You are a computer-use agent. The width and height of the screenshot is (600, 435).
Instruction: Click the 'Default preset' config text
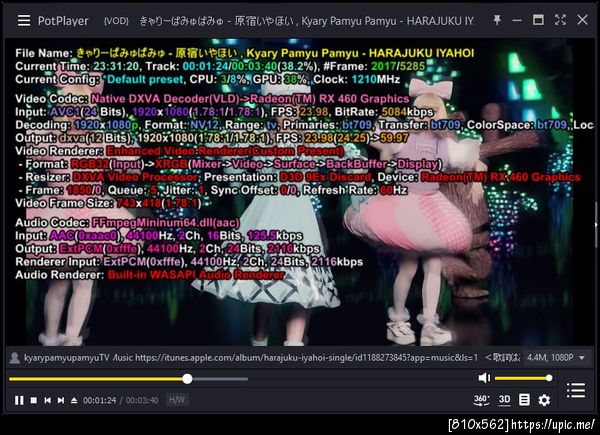click(145, 79)
